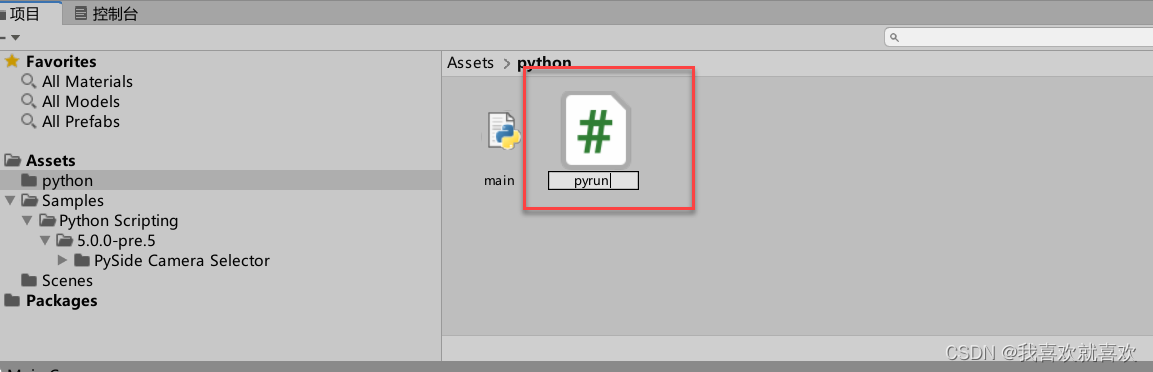This screenshot has width=1153, height=372.
Task: Click the pyrun rename text field
Action: click(593, 180)
